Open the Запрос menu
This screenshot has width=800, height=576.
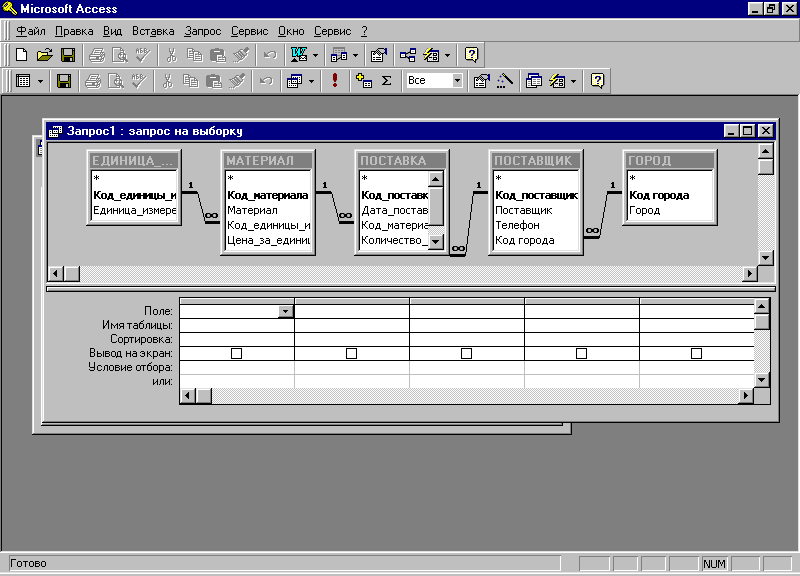(x=203, y=31)
